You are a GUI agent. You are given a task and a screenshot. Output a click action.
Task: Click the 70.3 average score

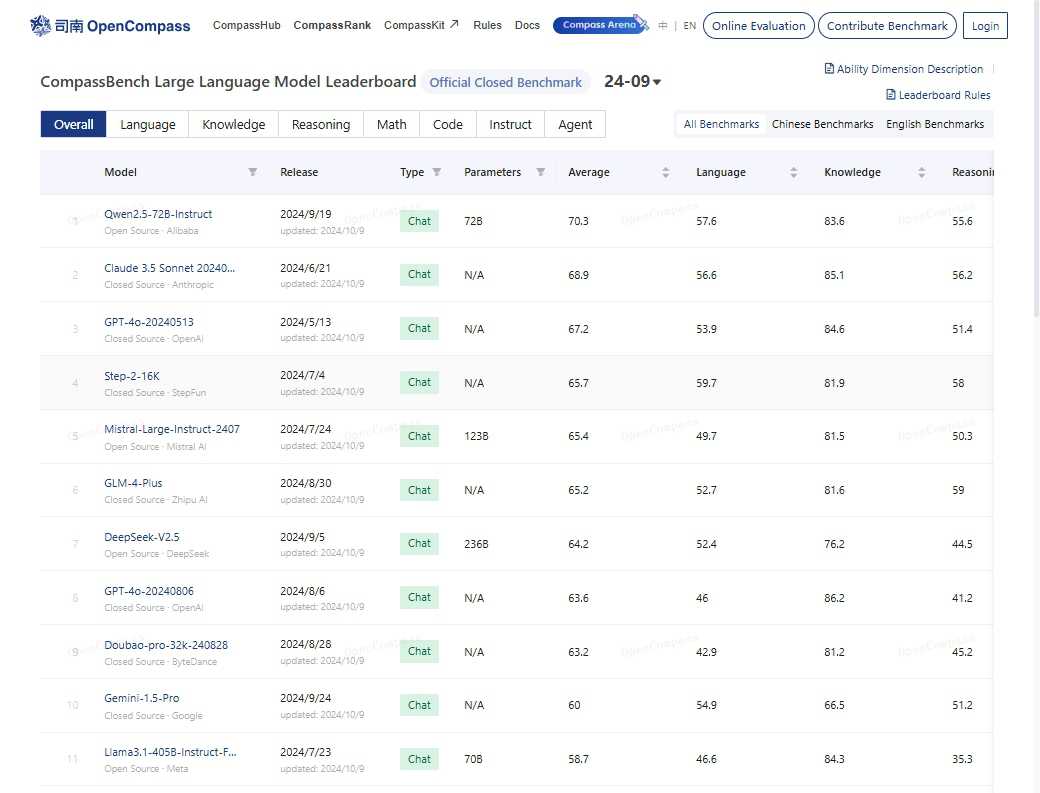click(x=578, y=221)
